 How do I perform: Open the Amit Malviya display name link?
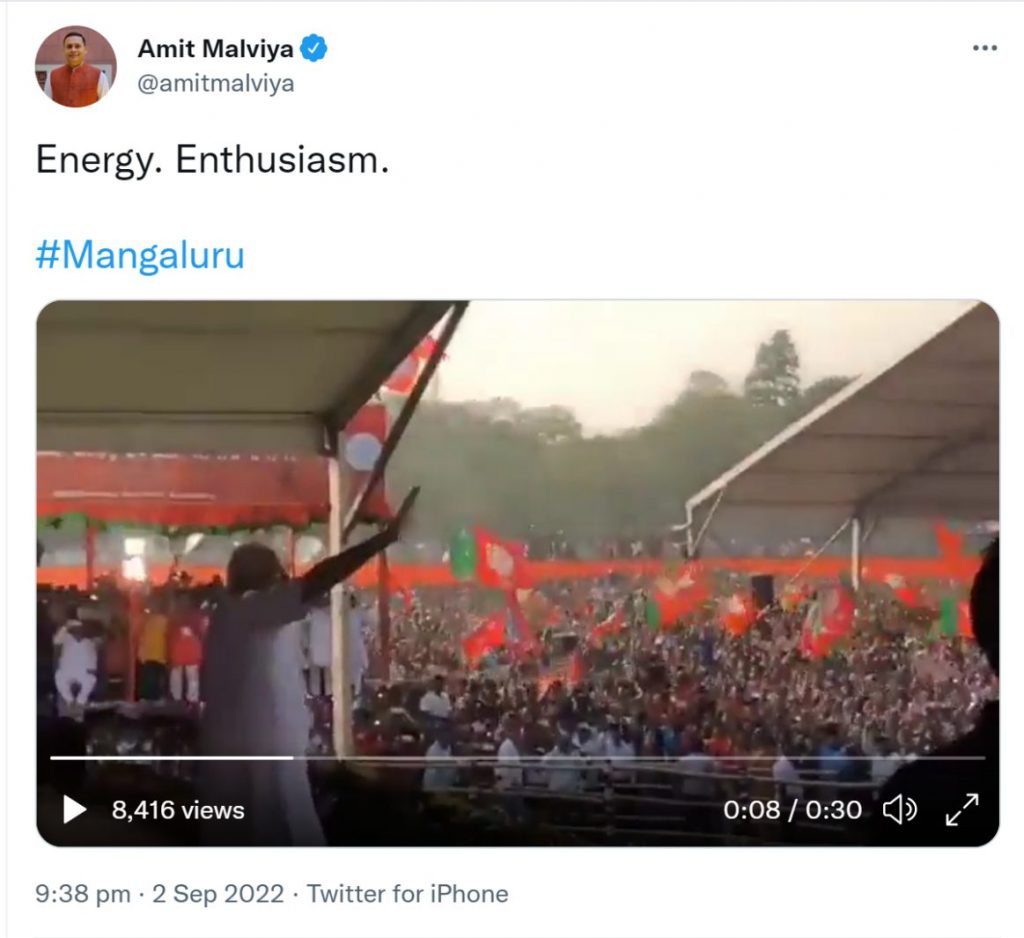coord(215,48)
